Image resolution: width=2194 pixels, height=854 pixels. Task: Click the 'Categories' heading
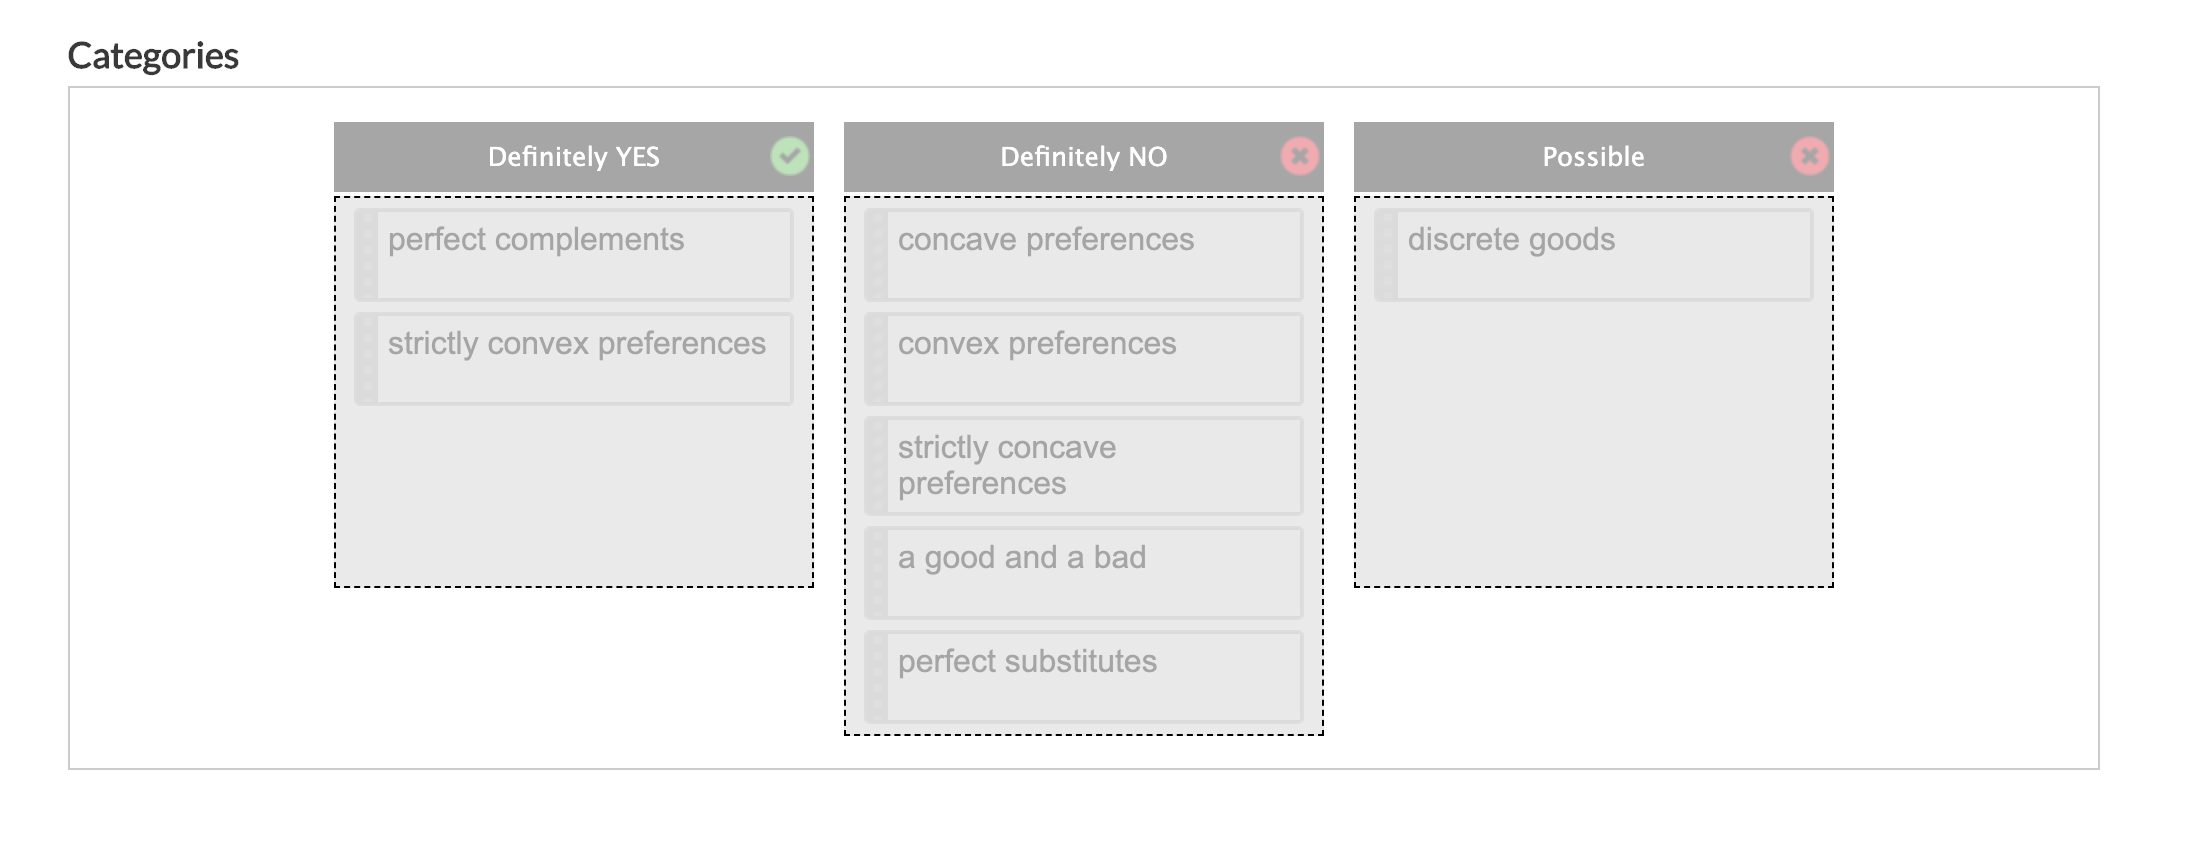153,56
